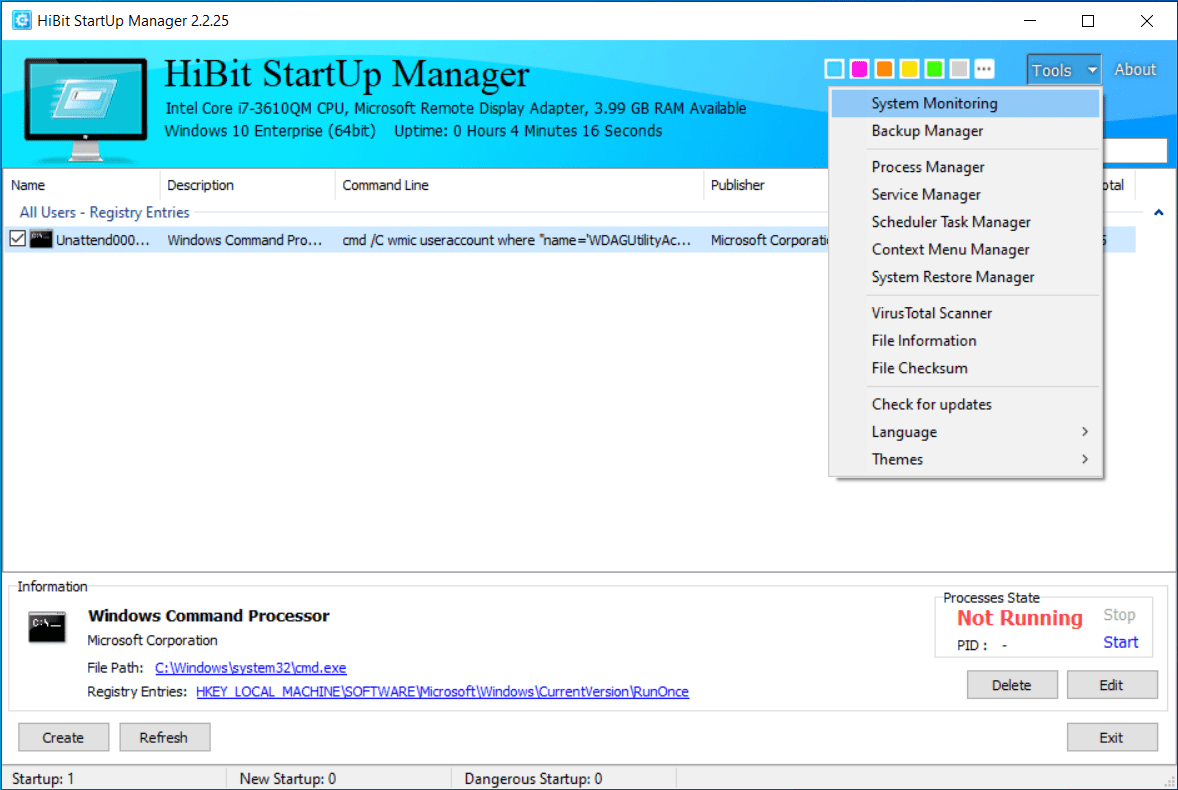Viewport: 1178px width, 790px height.
Task: Click the Create button
Action: (x=63, y=737)
